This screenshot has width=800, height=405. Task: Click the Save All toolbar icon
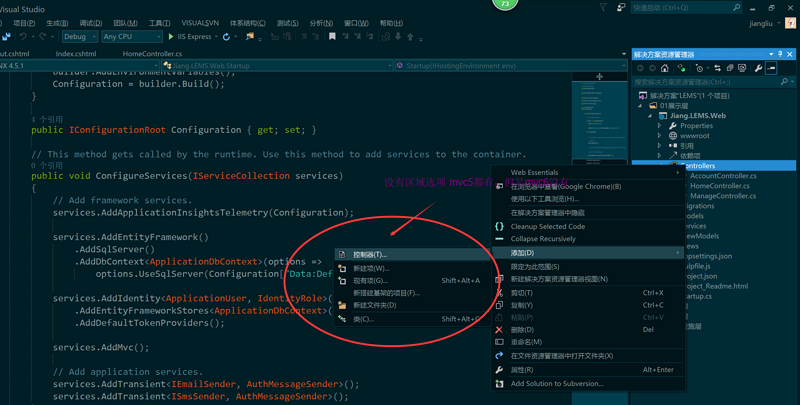pos(6,37)
